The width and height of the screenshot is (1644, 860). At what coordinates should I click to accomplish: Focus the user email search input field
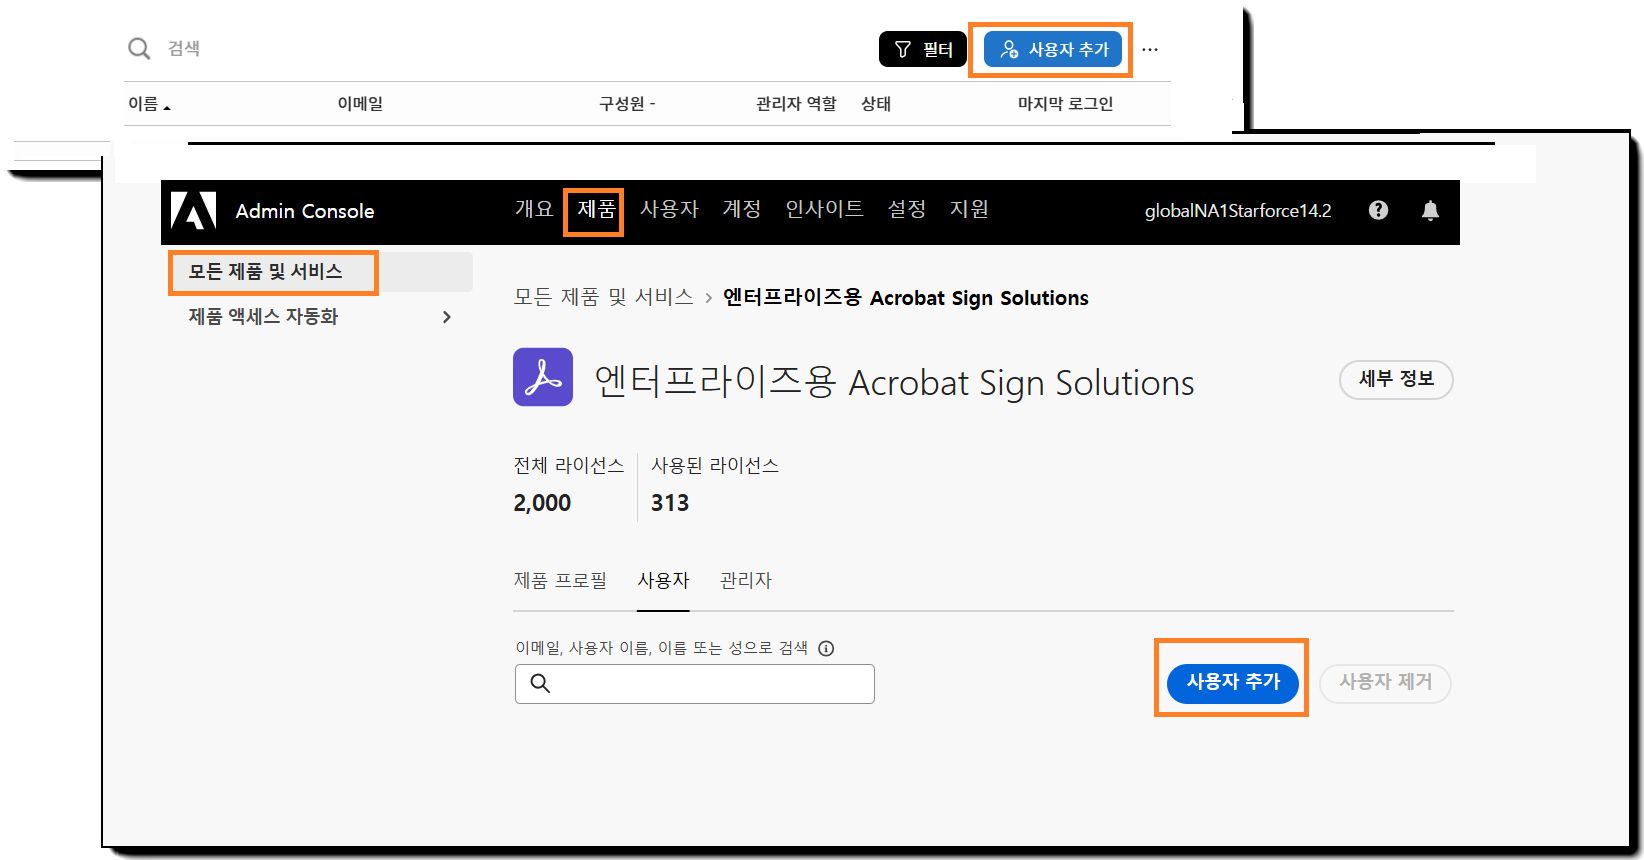pyautogui.click(x=695, y=684)
